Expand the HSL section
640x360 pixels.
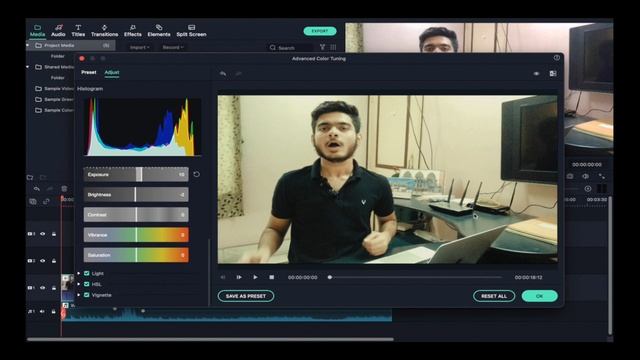tap(79, 284)
